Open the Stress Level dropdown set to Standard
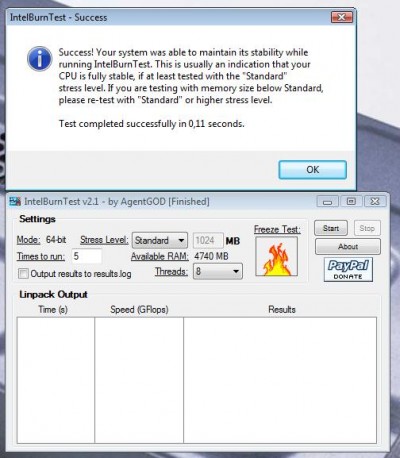Screen dimensions: 400x458 160,240
